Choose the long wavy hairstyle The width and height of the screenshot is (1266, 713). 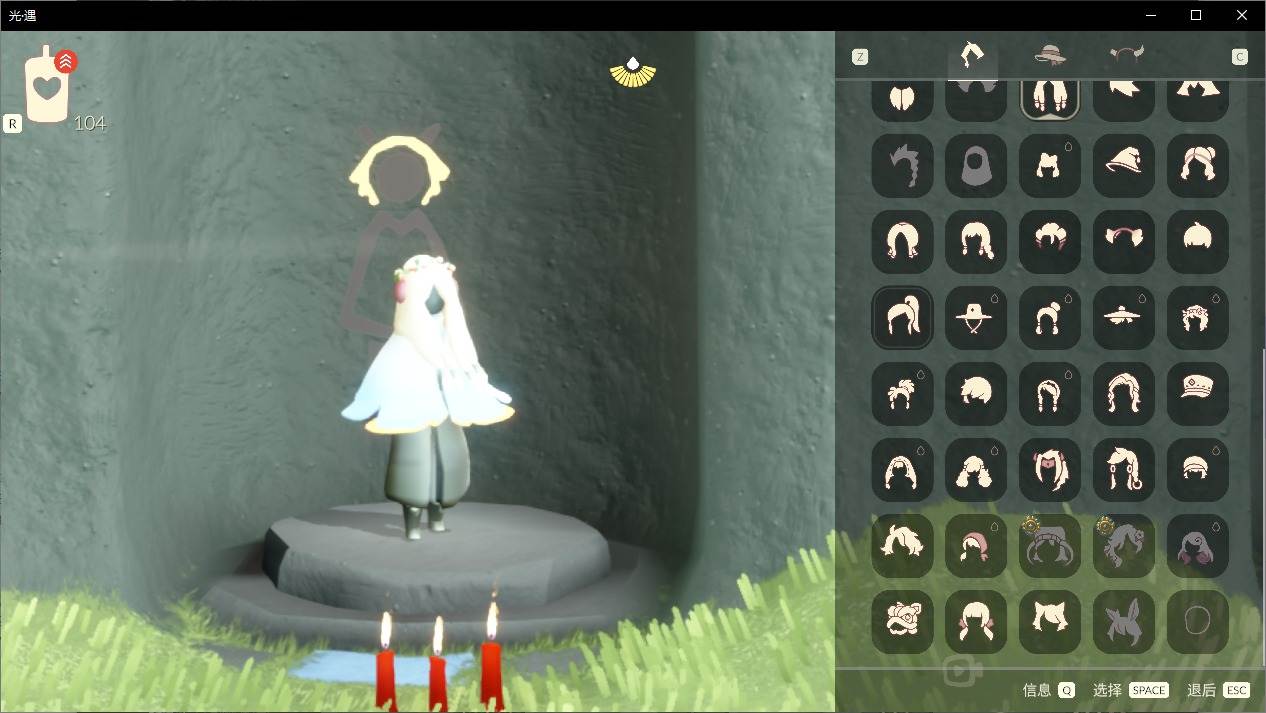[1124, 394]
